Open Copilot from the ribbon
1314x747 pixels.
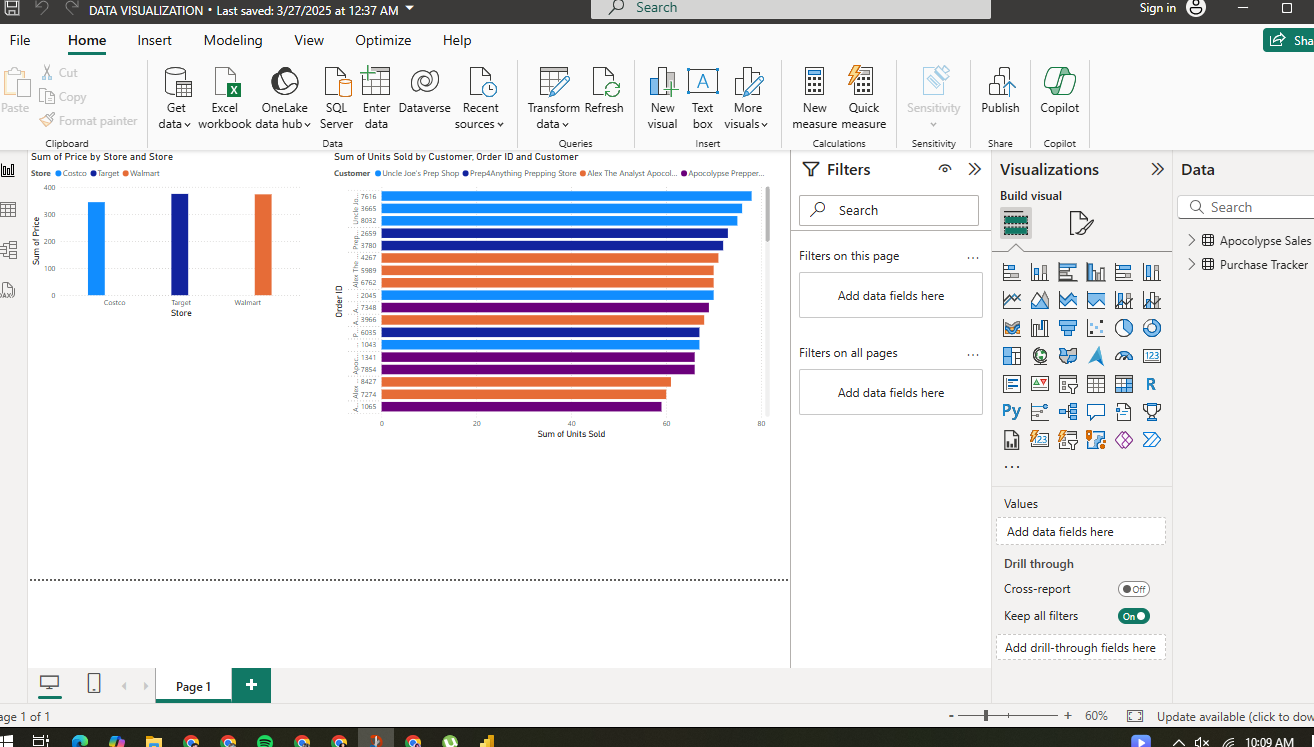click(1060, 91)
